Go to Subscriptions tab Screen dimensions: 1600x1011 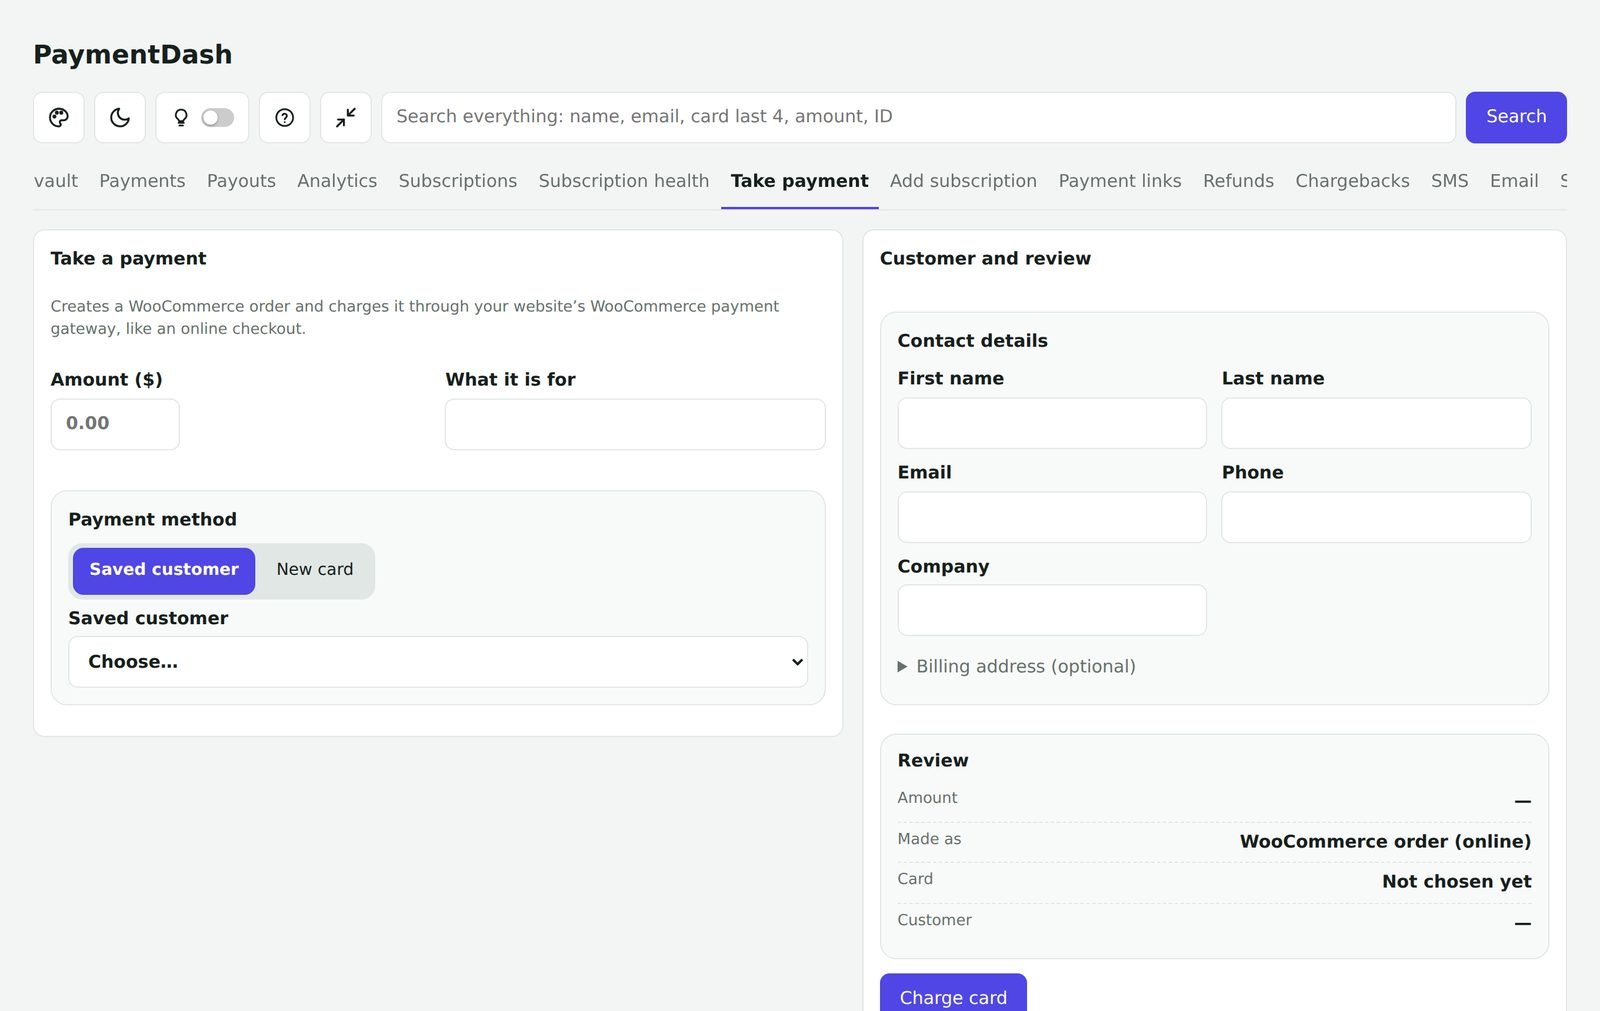pyautogui.click(x=458, y=181)
